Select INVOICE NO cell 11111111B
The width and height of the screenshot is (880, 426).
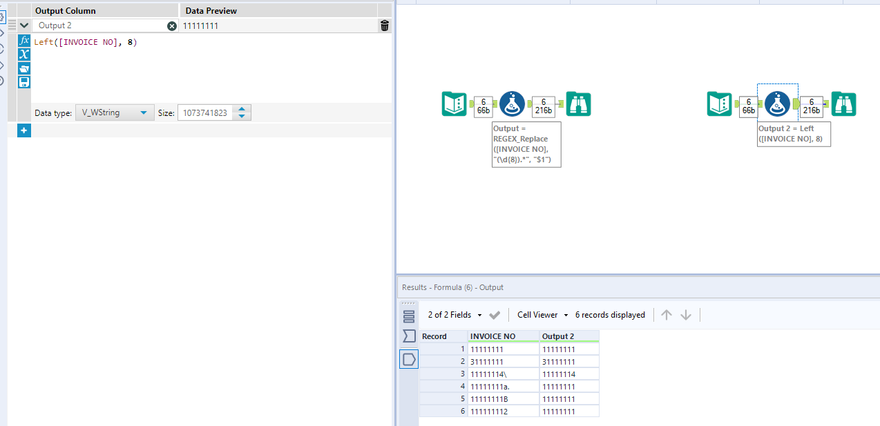(x=503, y=398)
